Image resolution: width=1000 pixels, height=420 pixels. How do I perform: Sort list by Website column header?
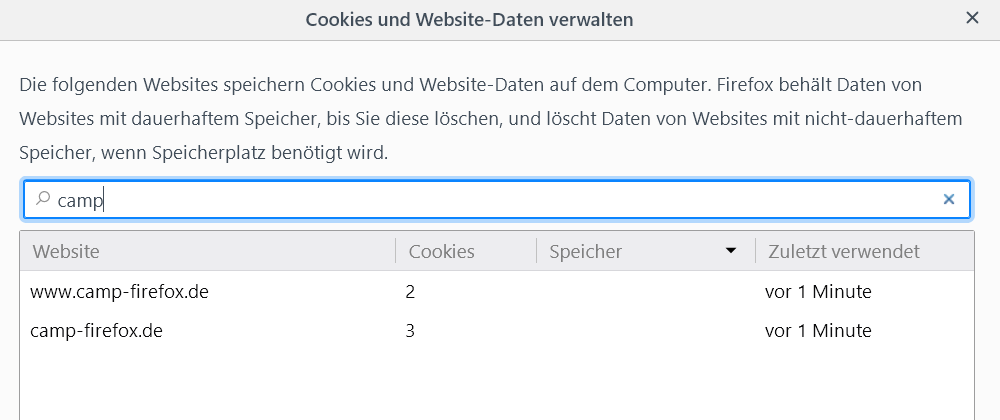click(66, 252)
